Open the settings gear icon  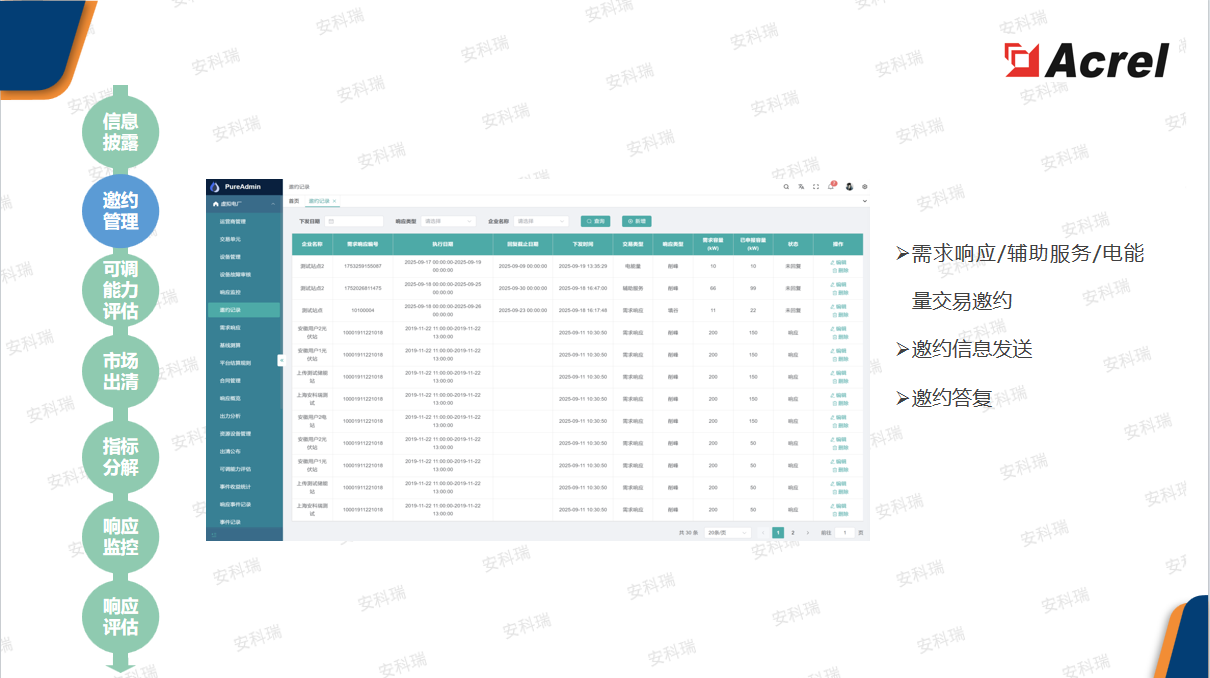click(x=865, y=186)
